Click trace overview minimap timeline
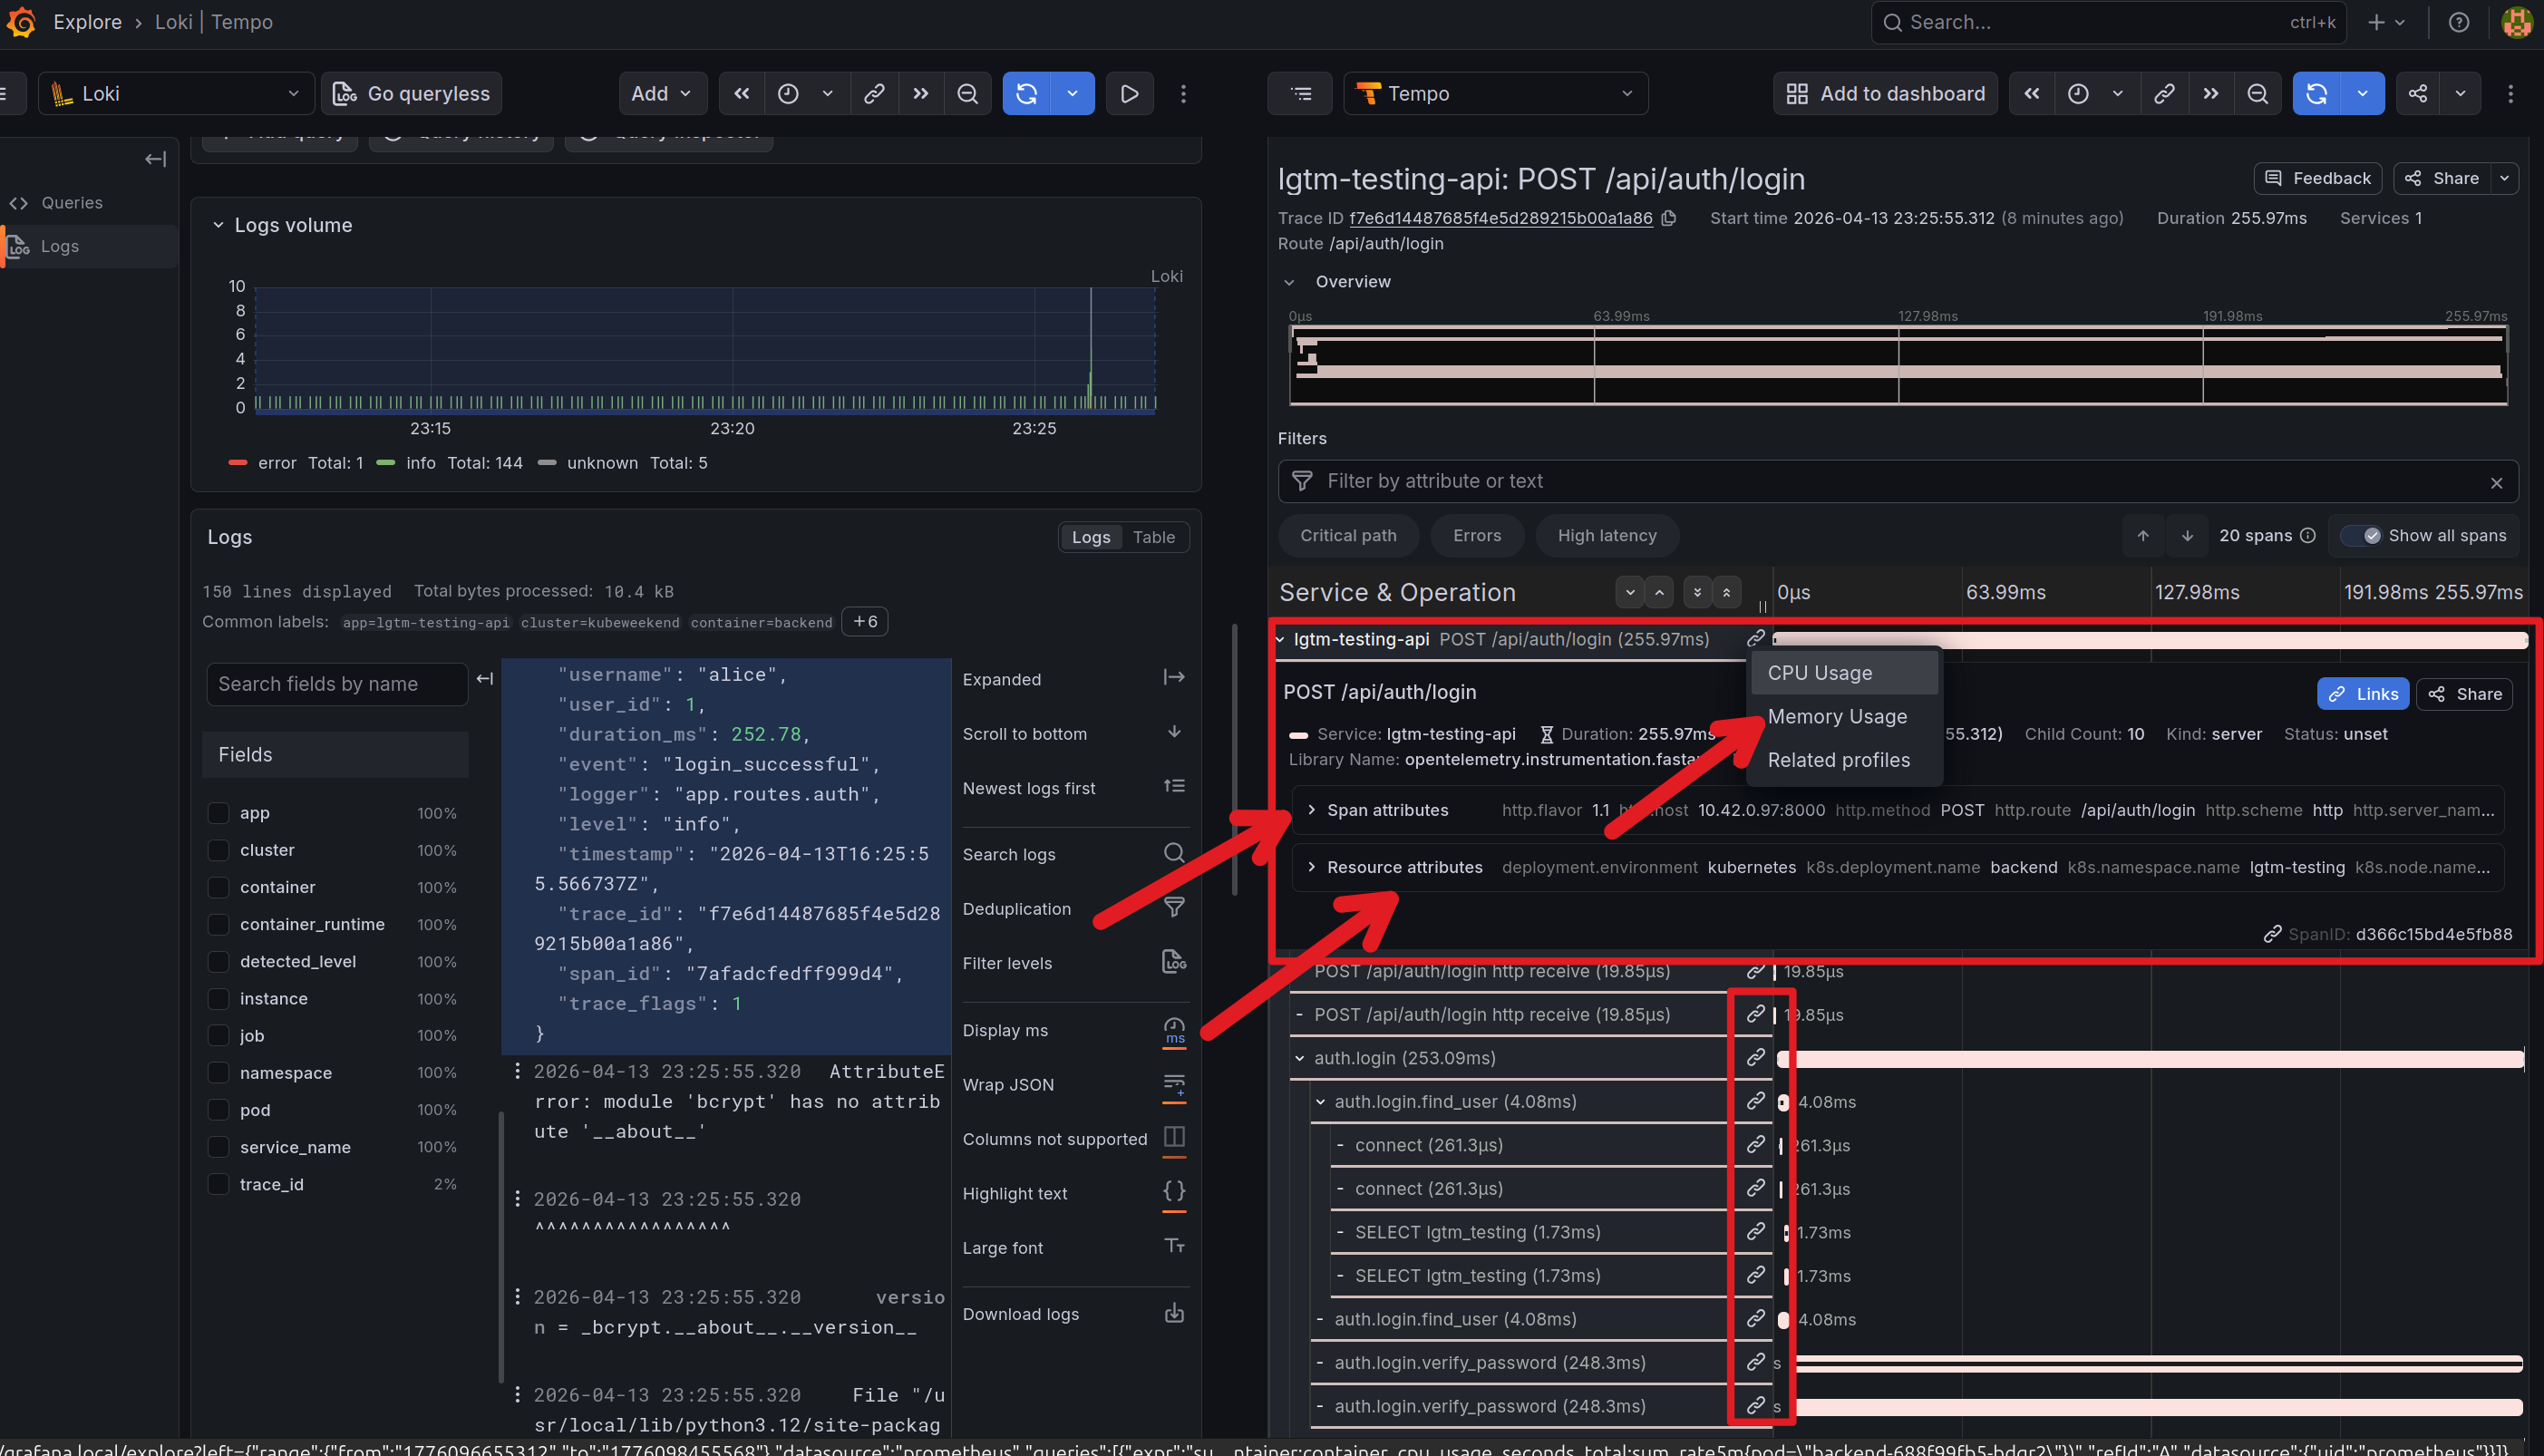This screenshot has width=2544, height=1456. (1897, 365)
